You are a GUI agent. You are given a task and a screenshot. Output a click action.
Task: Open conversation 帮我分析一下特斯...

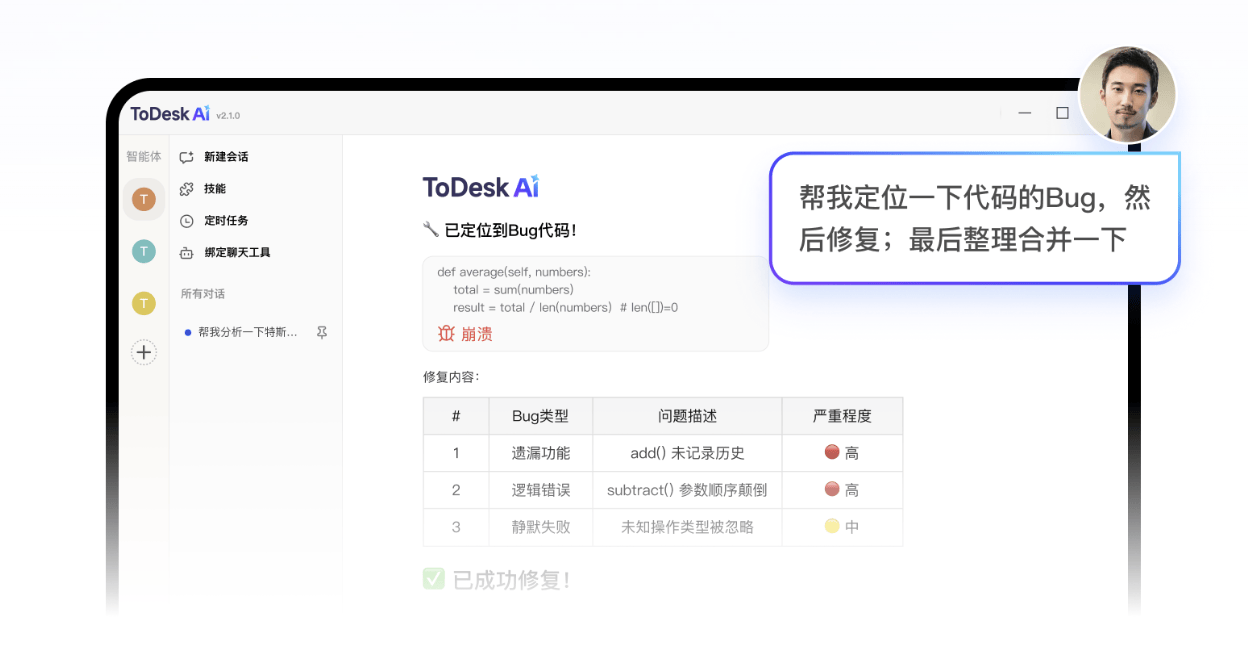(247, 332)
